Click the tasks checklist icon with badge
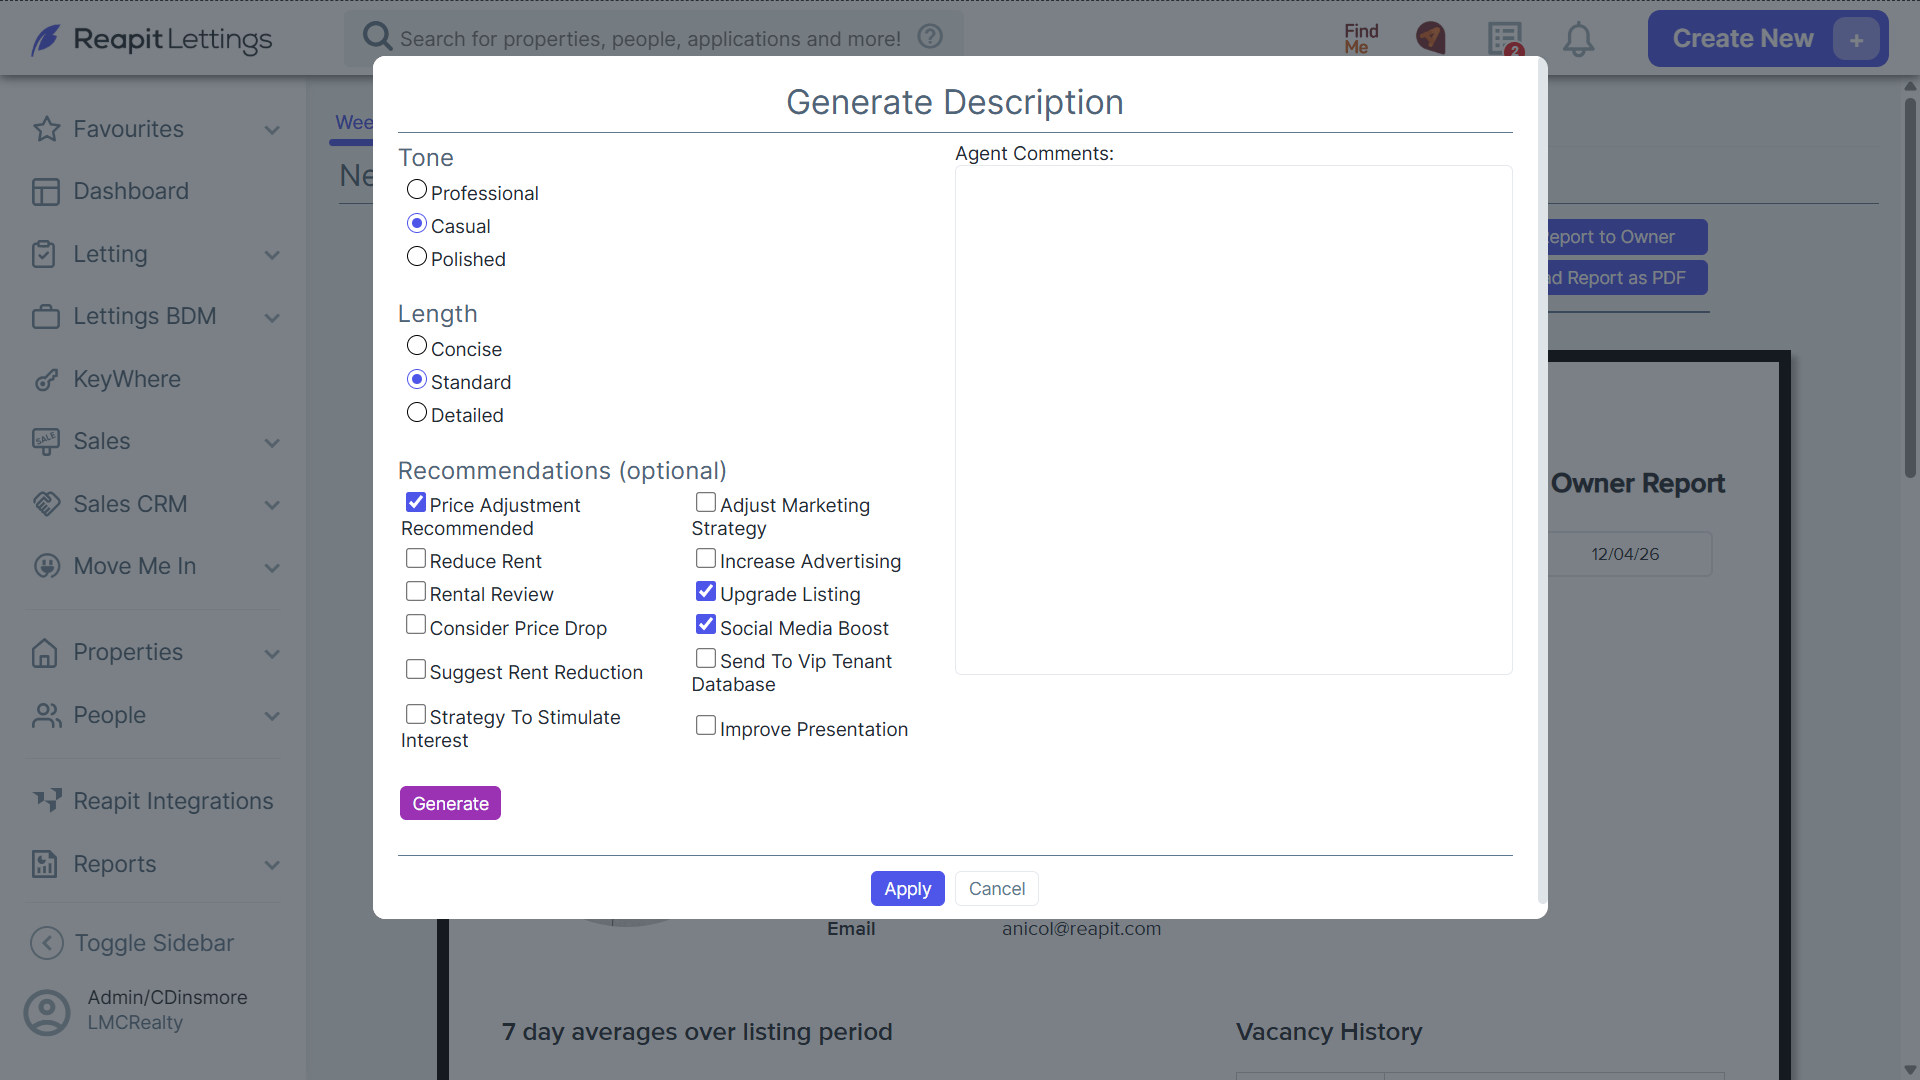1920x1080 pixels. click(x=1505, y=39)
